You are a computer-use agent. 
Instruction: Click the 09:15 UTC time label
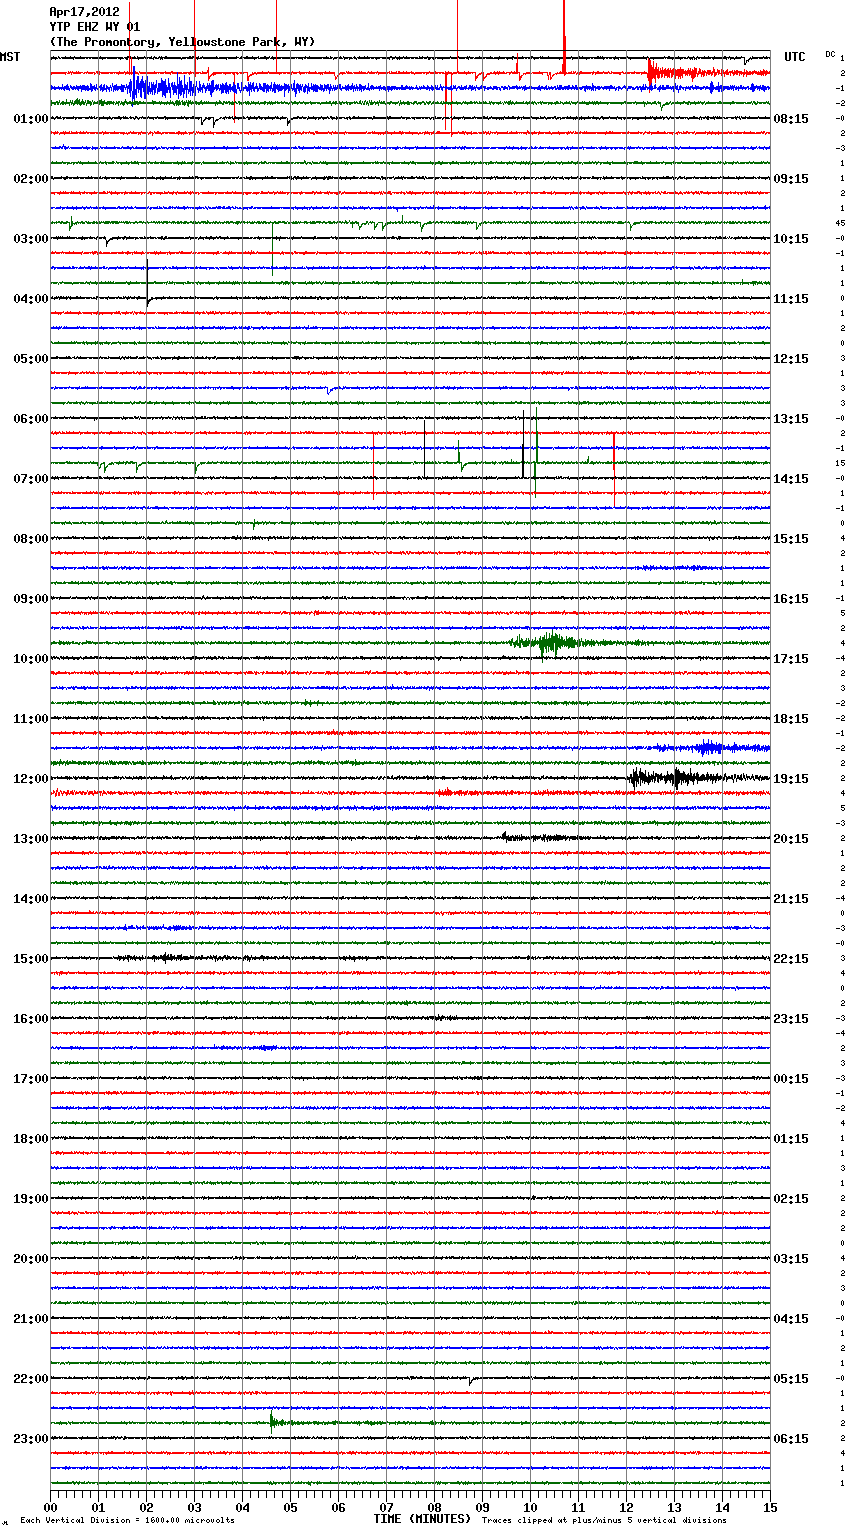point(791,179)
